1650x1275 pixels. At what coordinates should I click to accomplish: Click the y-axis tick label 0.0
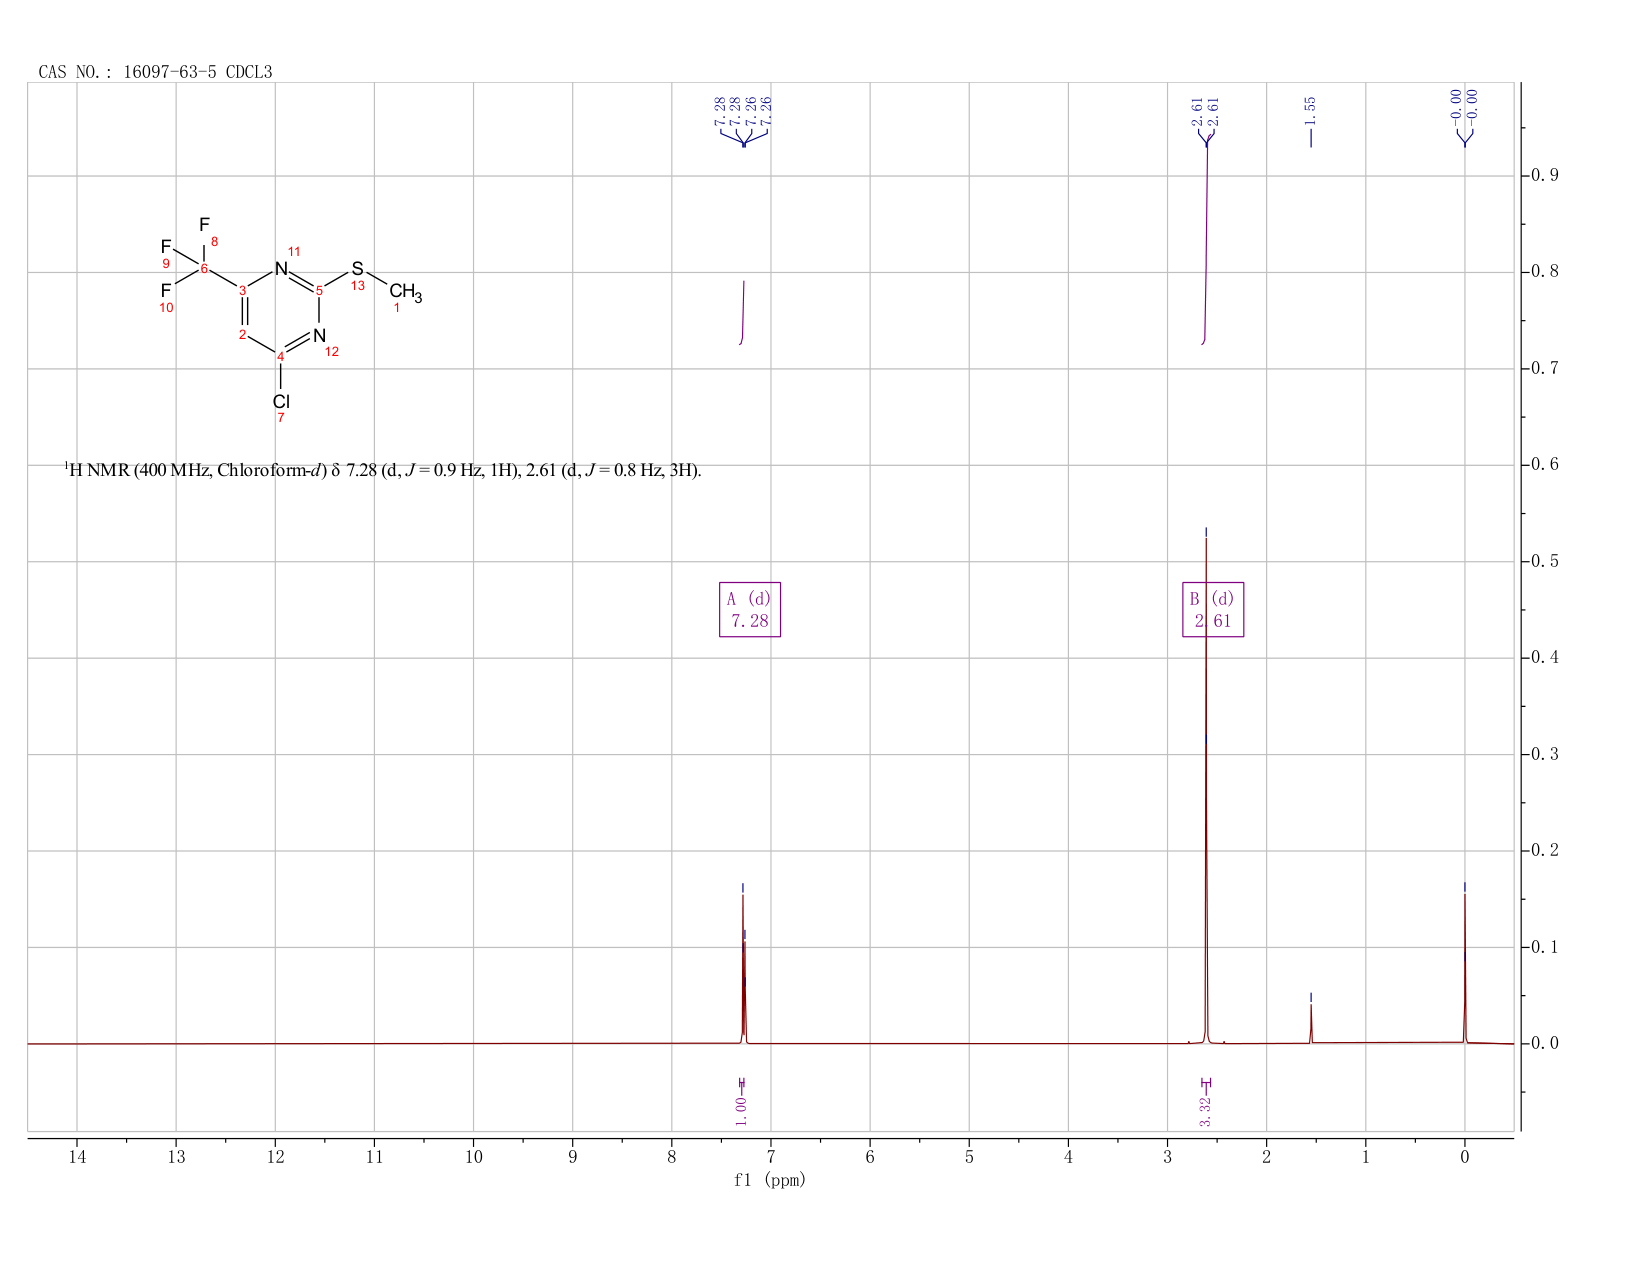(x=1545, y=1043)
